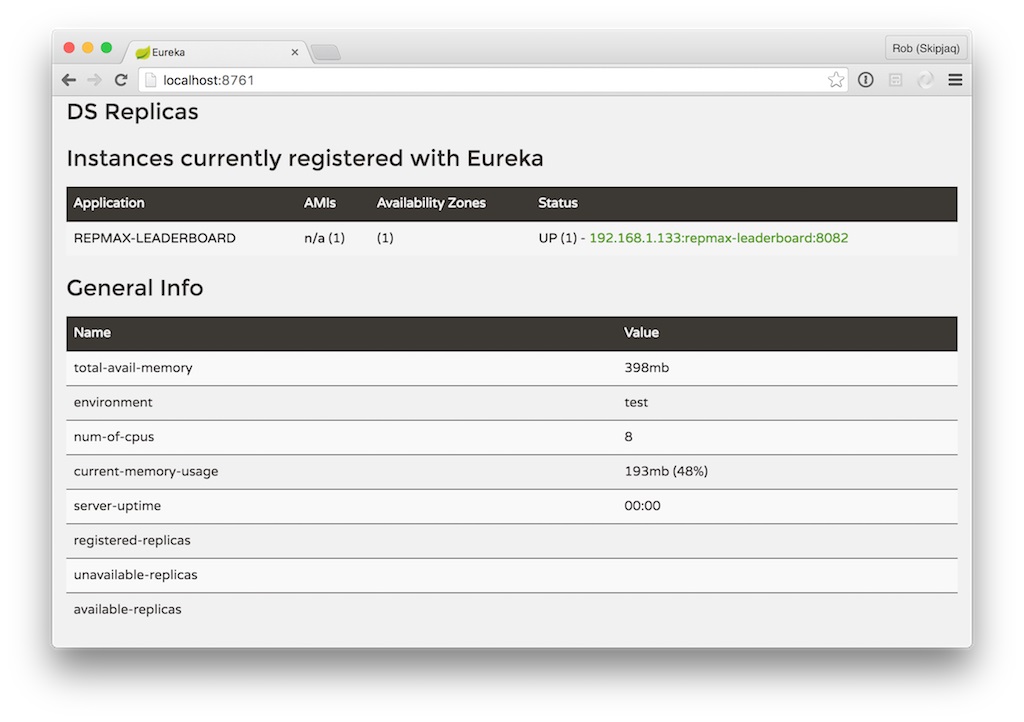1024x722 pixels.
Task: Click the Name column header
Action: [x=92, y=333]
